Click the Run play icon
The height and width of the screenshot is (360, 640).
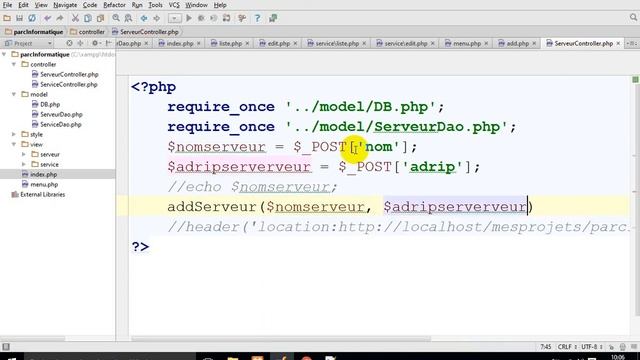tap(189, 18)
